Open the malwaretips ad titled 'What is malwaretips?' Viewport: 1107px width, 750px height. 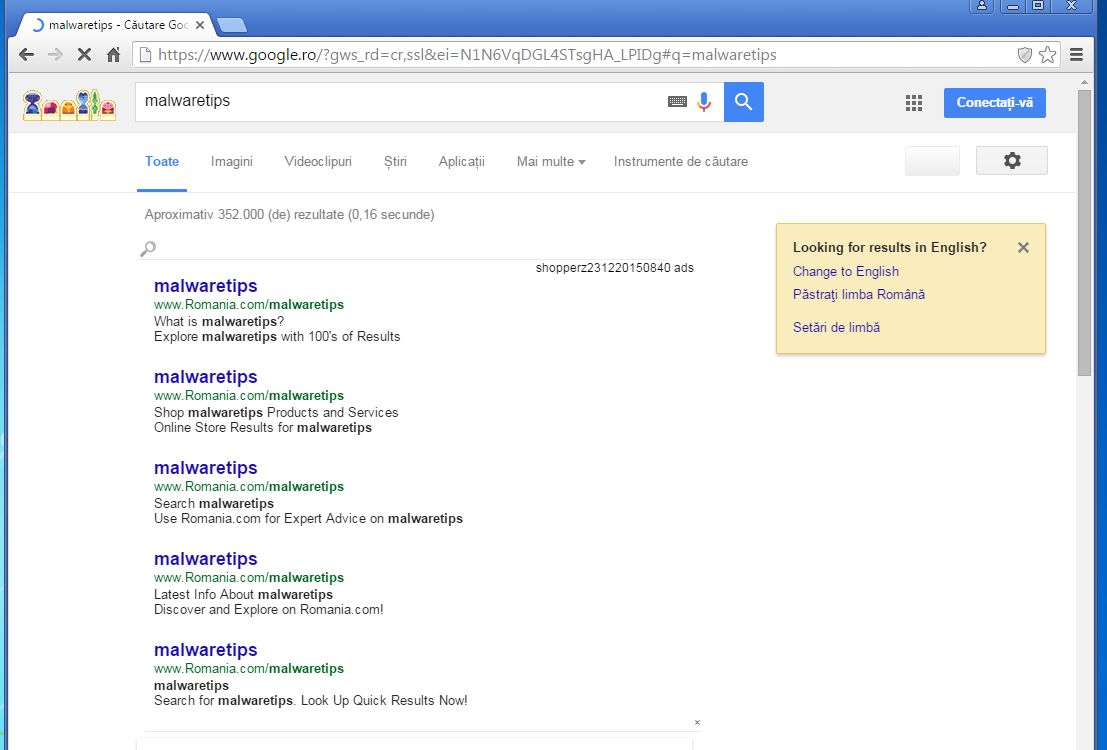coord(205,286)
